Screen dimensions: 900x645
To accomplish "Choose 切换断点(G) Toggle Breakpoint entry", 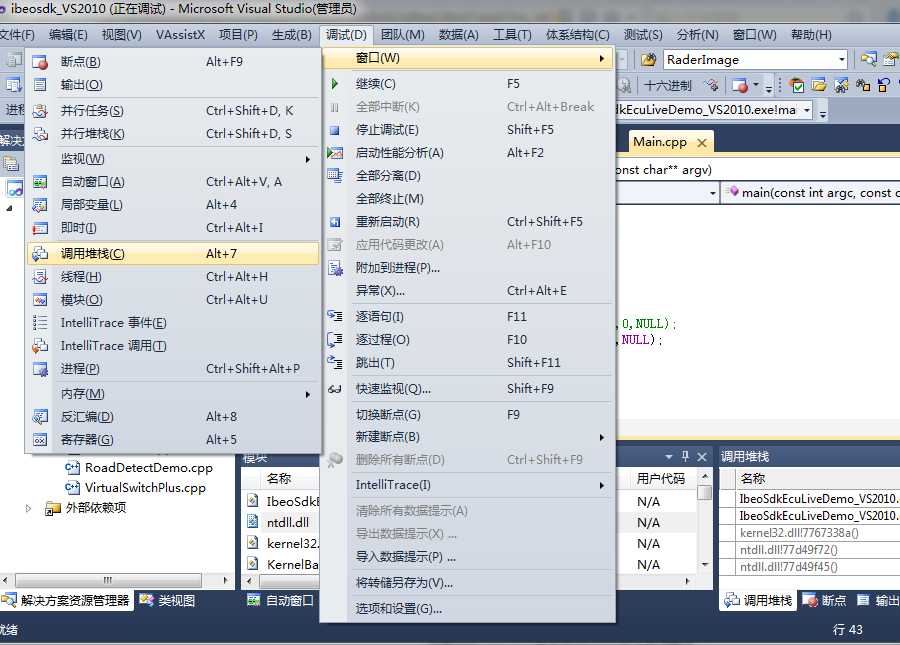I will coord(467,415).
